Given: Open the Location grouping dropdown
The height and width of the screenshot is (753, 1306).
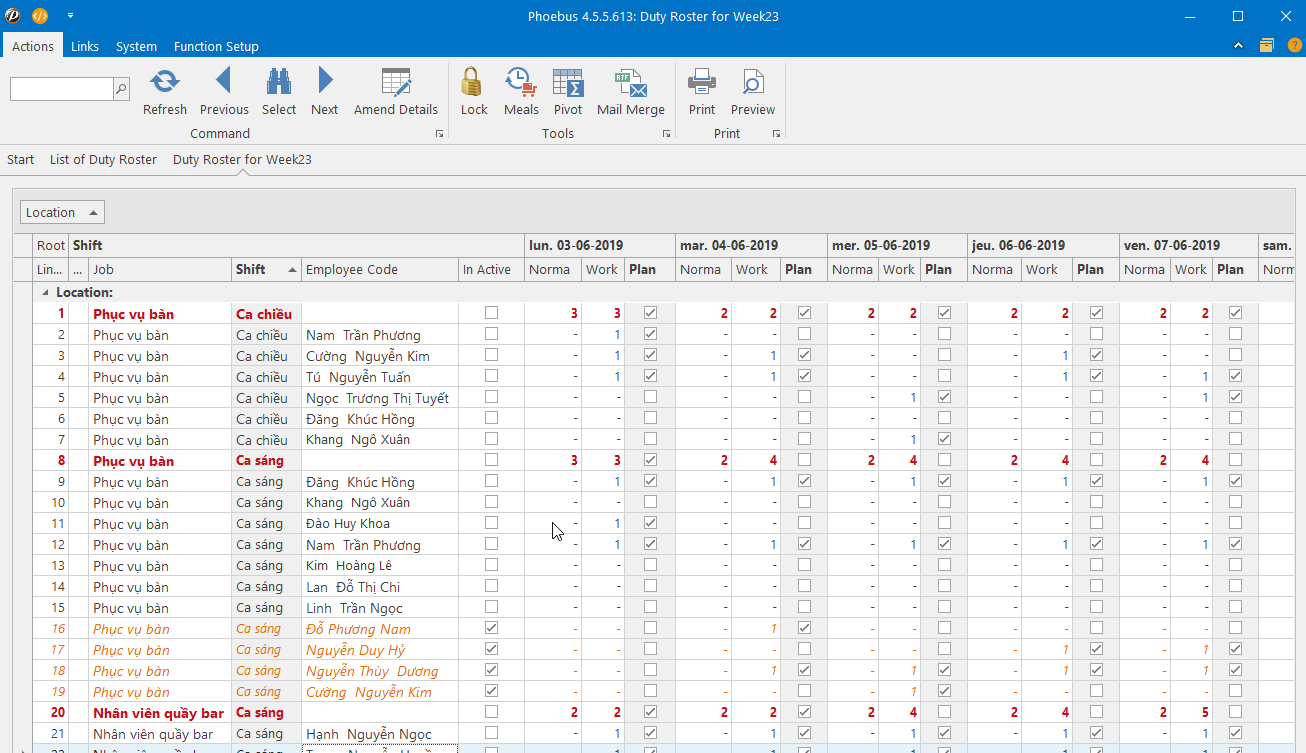Looking at the screenshot, I should coord(62,212).
